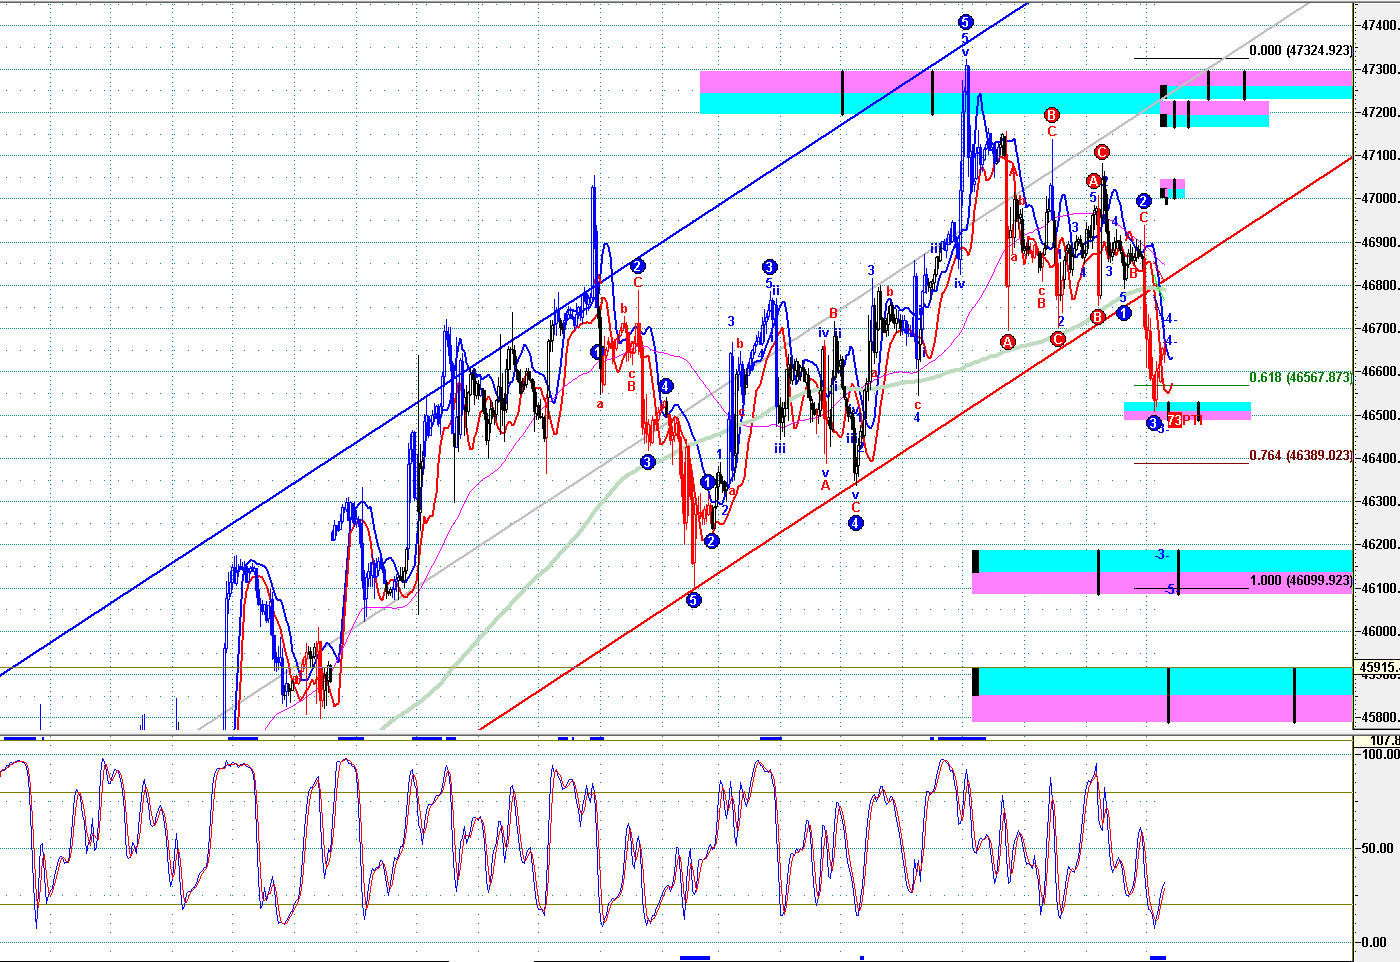This screenshot has width=1400, height=962.
Task: Pick the 46700 price axis label
Action: [1380, 328]
